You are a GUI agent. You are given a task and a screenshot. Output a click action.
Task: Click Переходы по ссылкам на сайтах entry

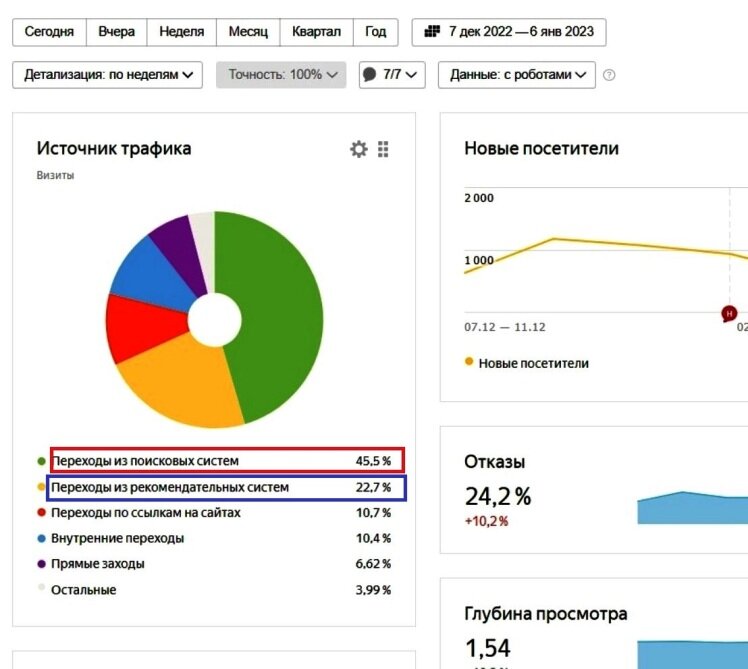point(145,513)
